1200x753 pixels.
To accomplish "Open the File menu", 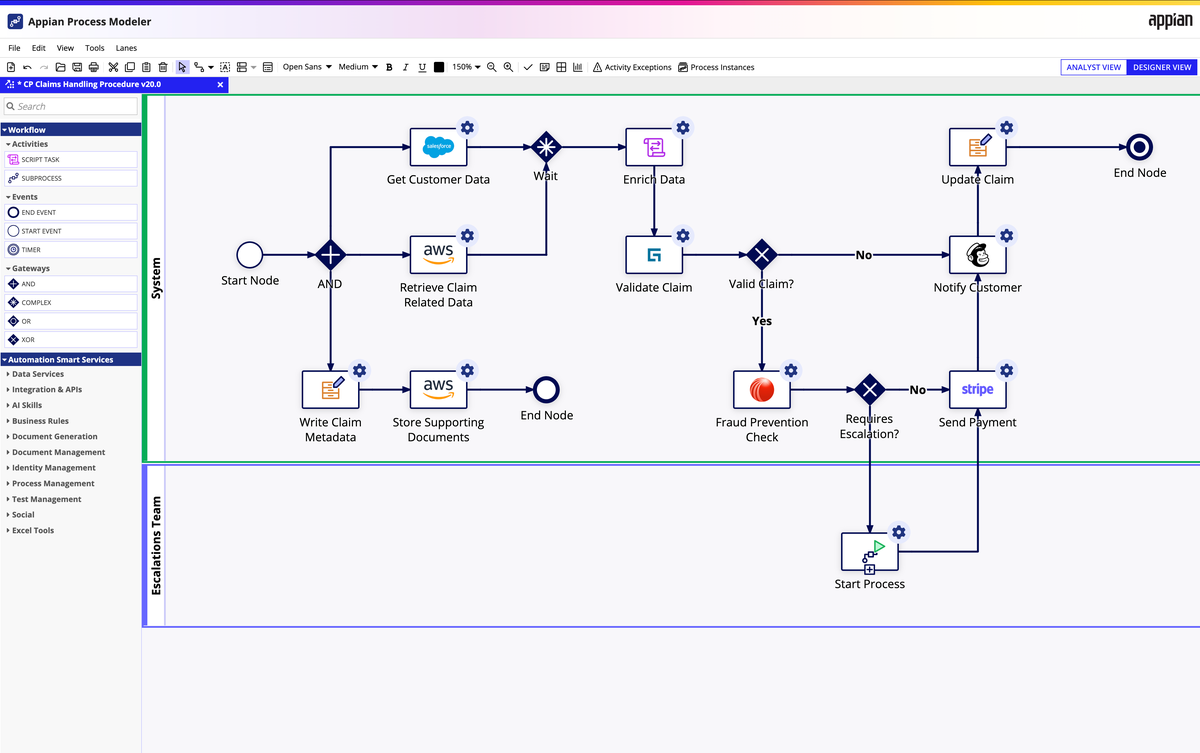I will pyautogui.click(x=14, y=48).
